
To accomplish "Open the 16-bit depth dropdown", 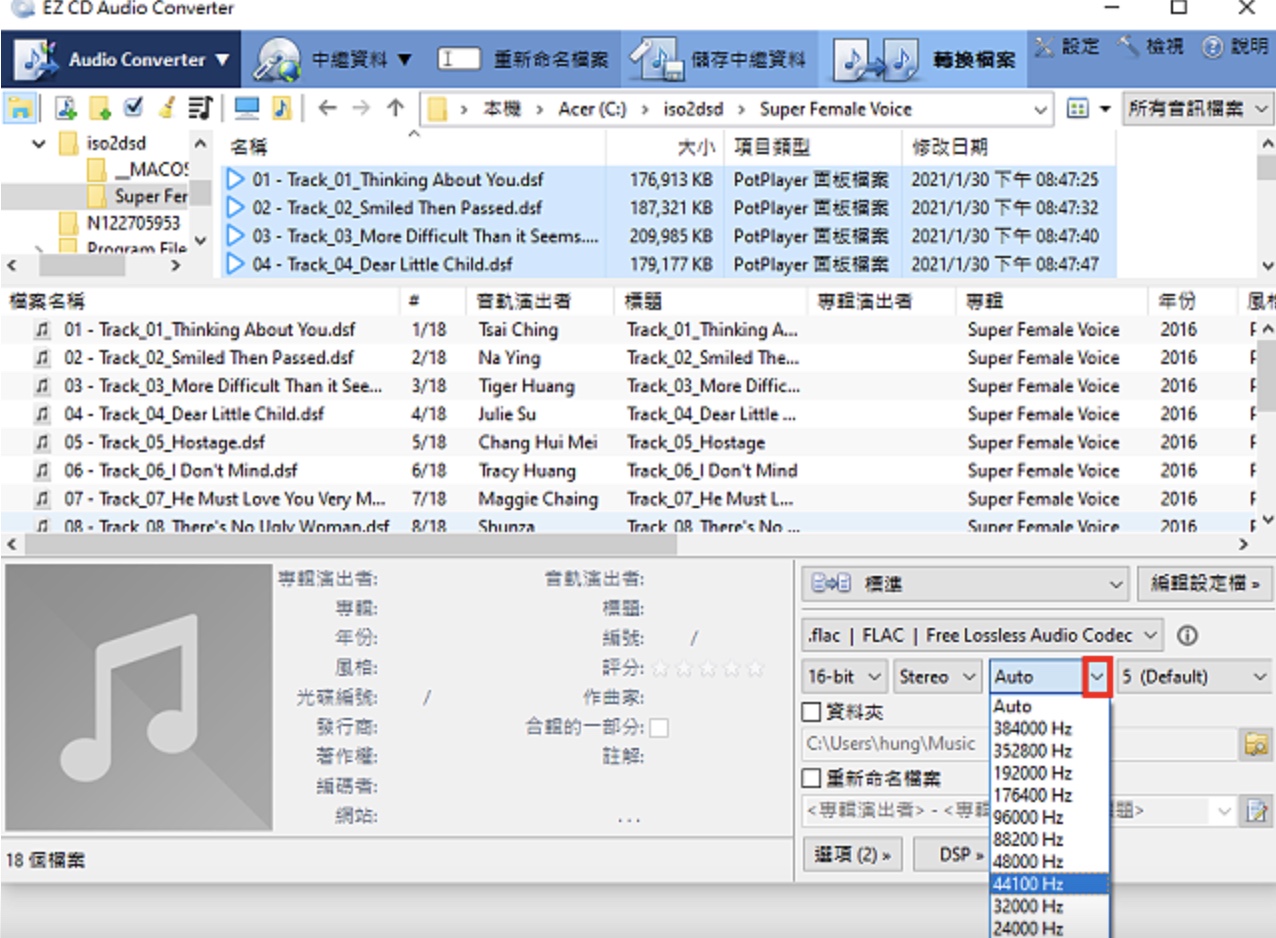I will click(x=845, y=677).
